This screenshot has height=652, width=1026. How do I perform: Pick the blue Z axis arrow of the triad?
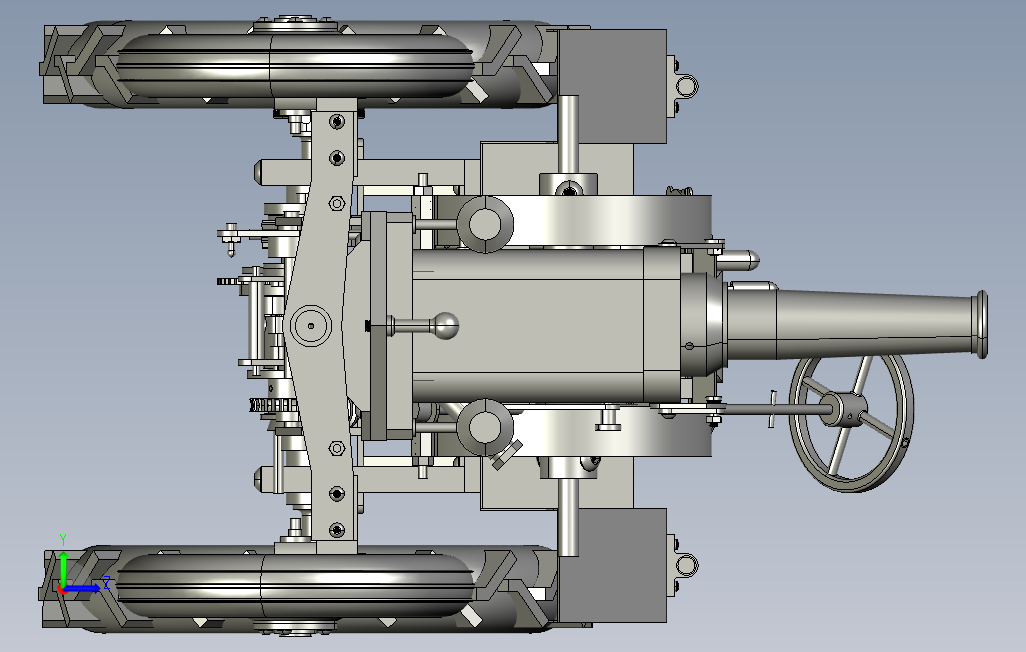point(82,588)
